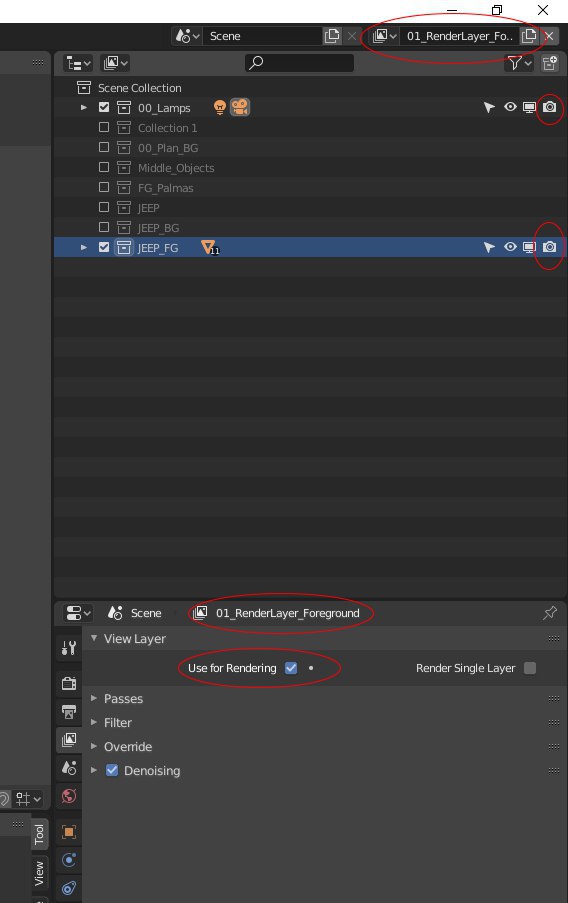Viewport: 568px width, 903px height.
Task: Pin the properties editor context
Action: pos(550,613)
